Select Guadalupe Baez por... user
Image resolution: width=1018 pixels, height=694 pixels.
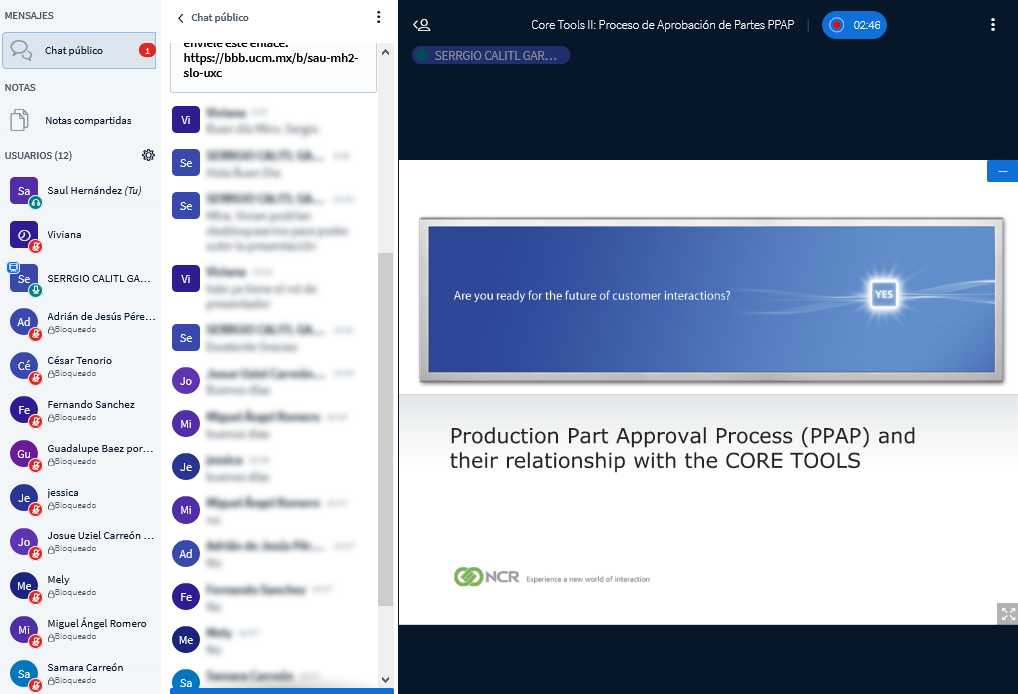click(81, 454)
